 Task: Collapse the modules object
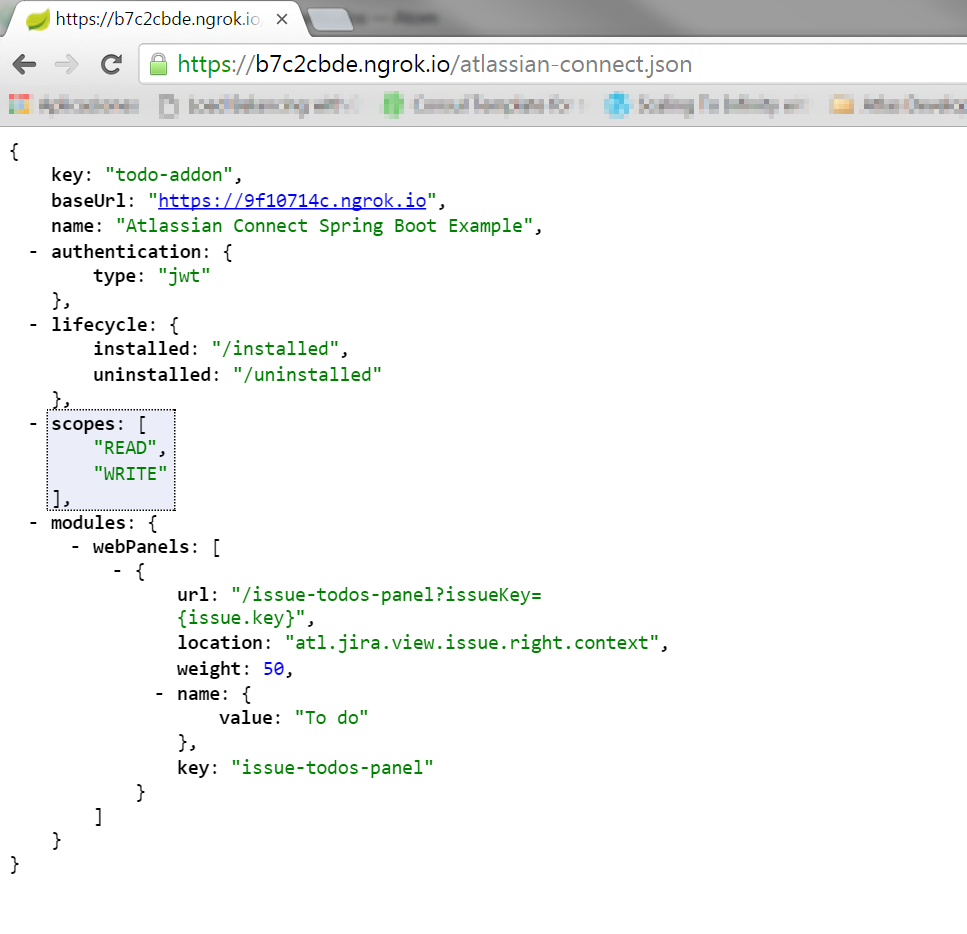click(33, 522)
